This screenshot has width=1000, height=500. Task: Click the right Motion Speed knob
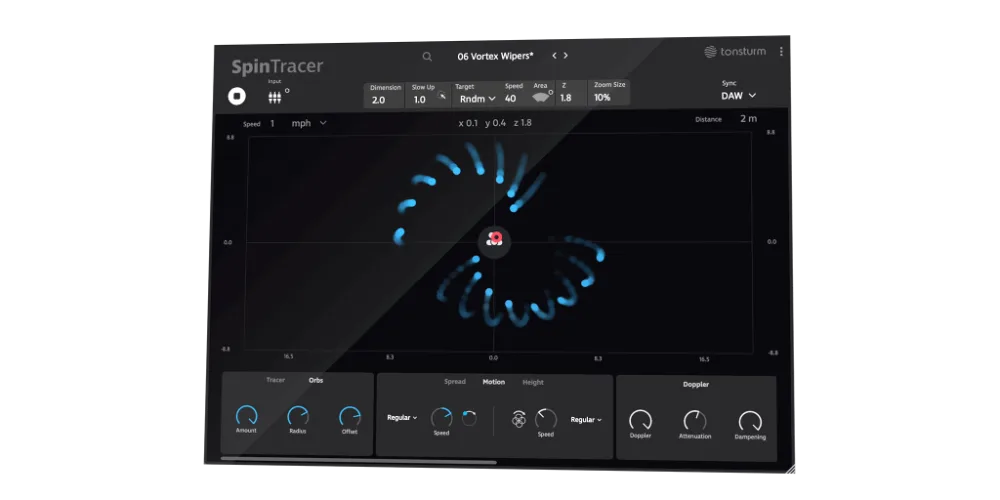point(545,419)
